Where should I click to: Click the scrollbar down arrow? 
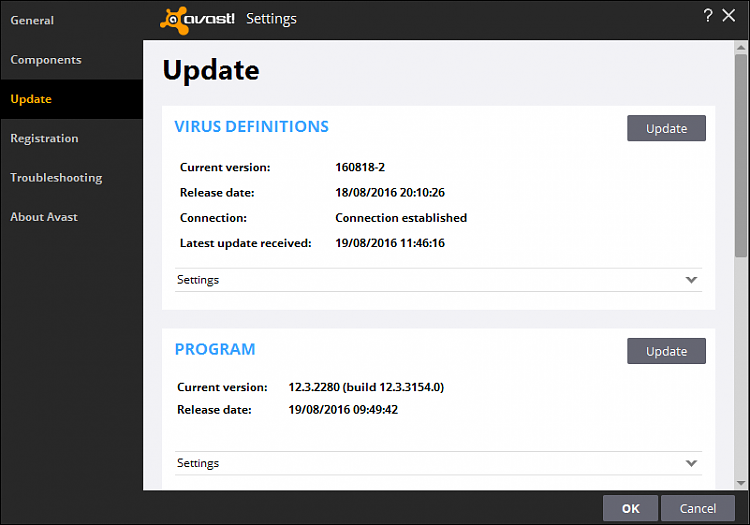tap(741, 483)
